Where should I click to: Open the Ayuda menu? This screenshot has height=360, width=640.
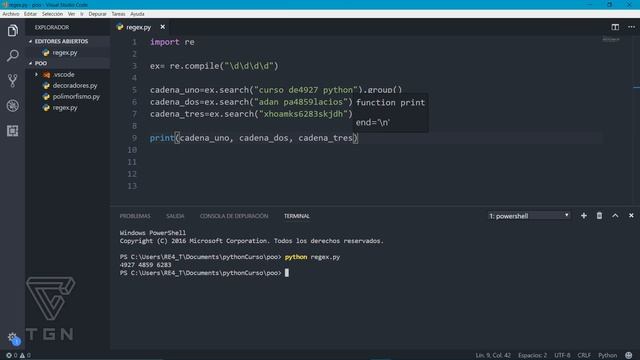[137, 14]
